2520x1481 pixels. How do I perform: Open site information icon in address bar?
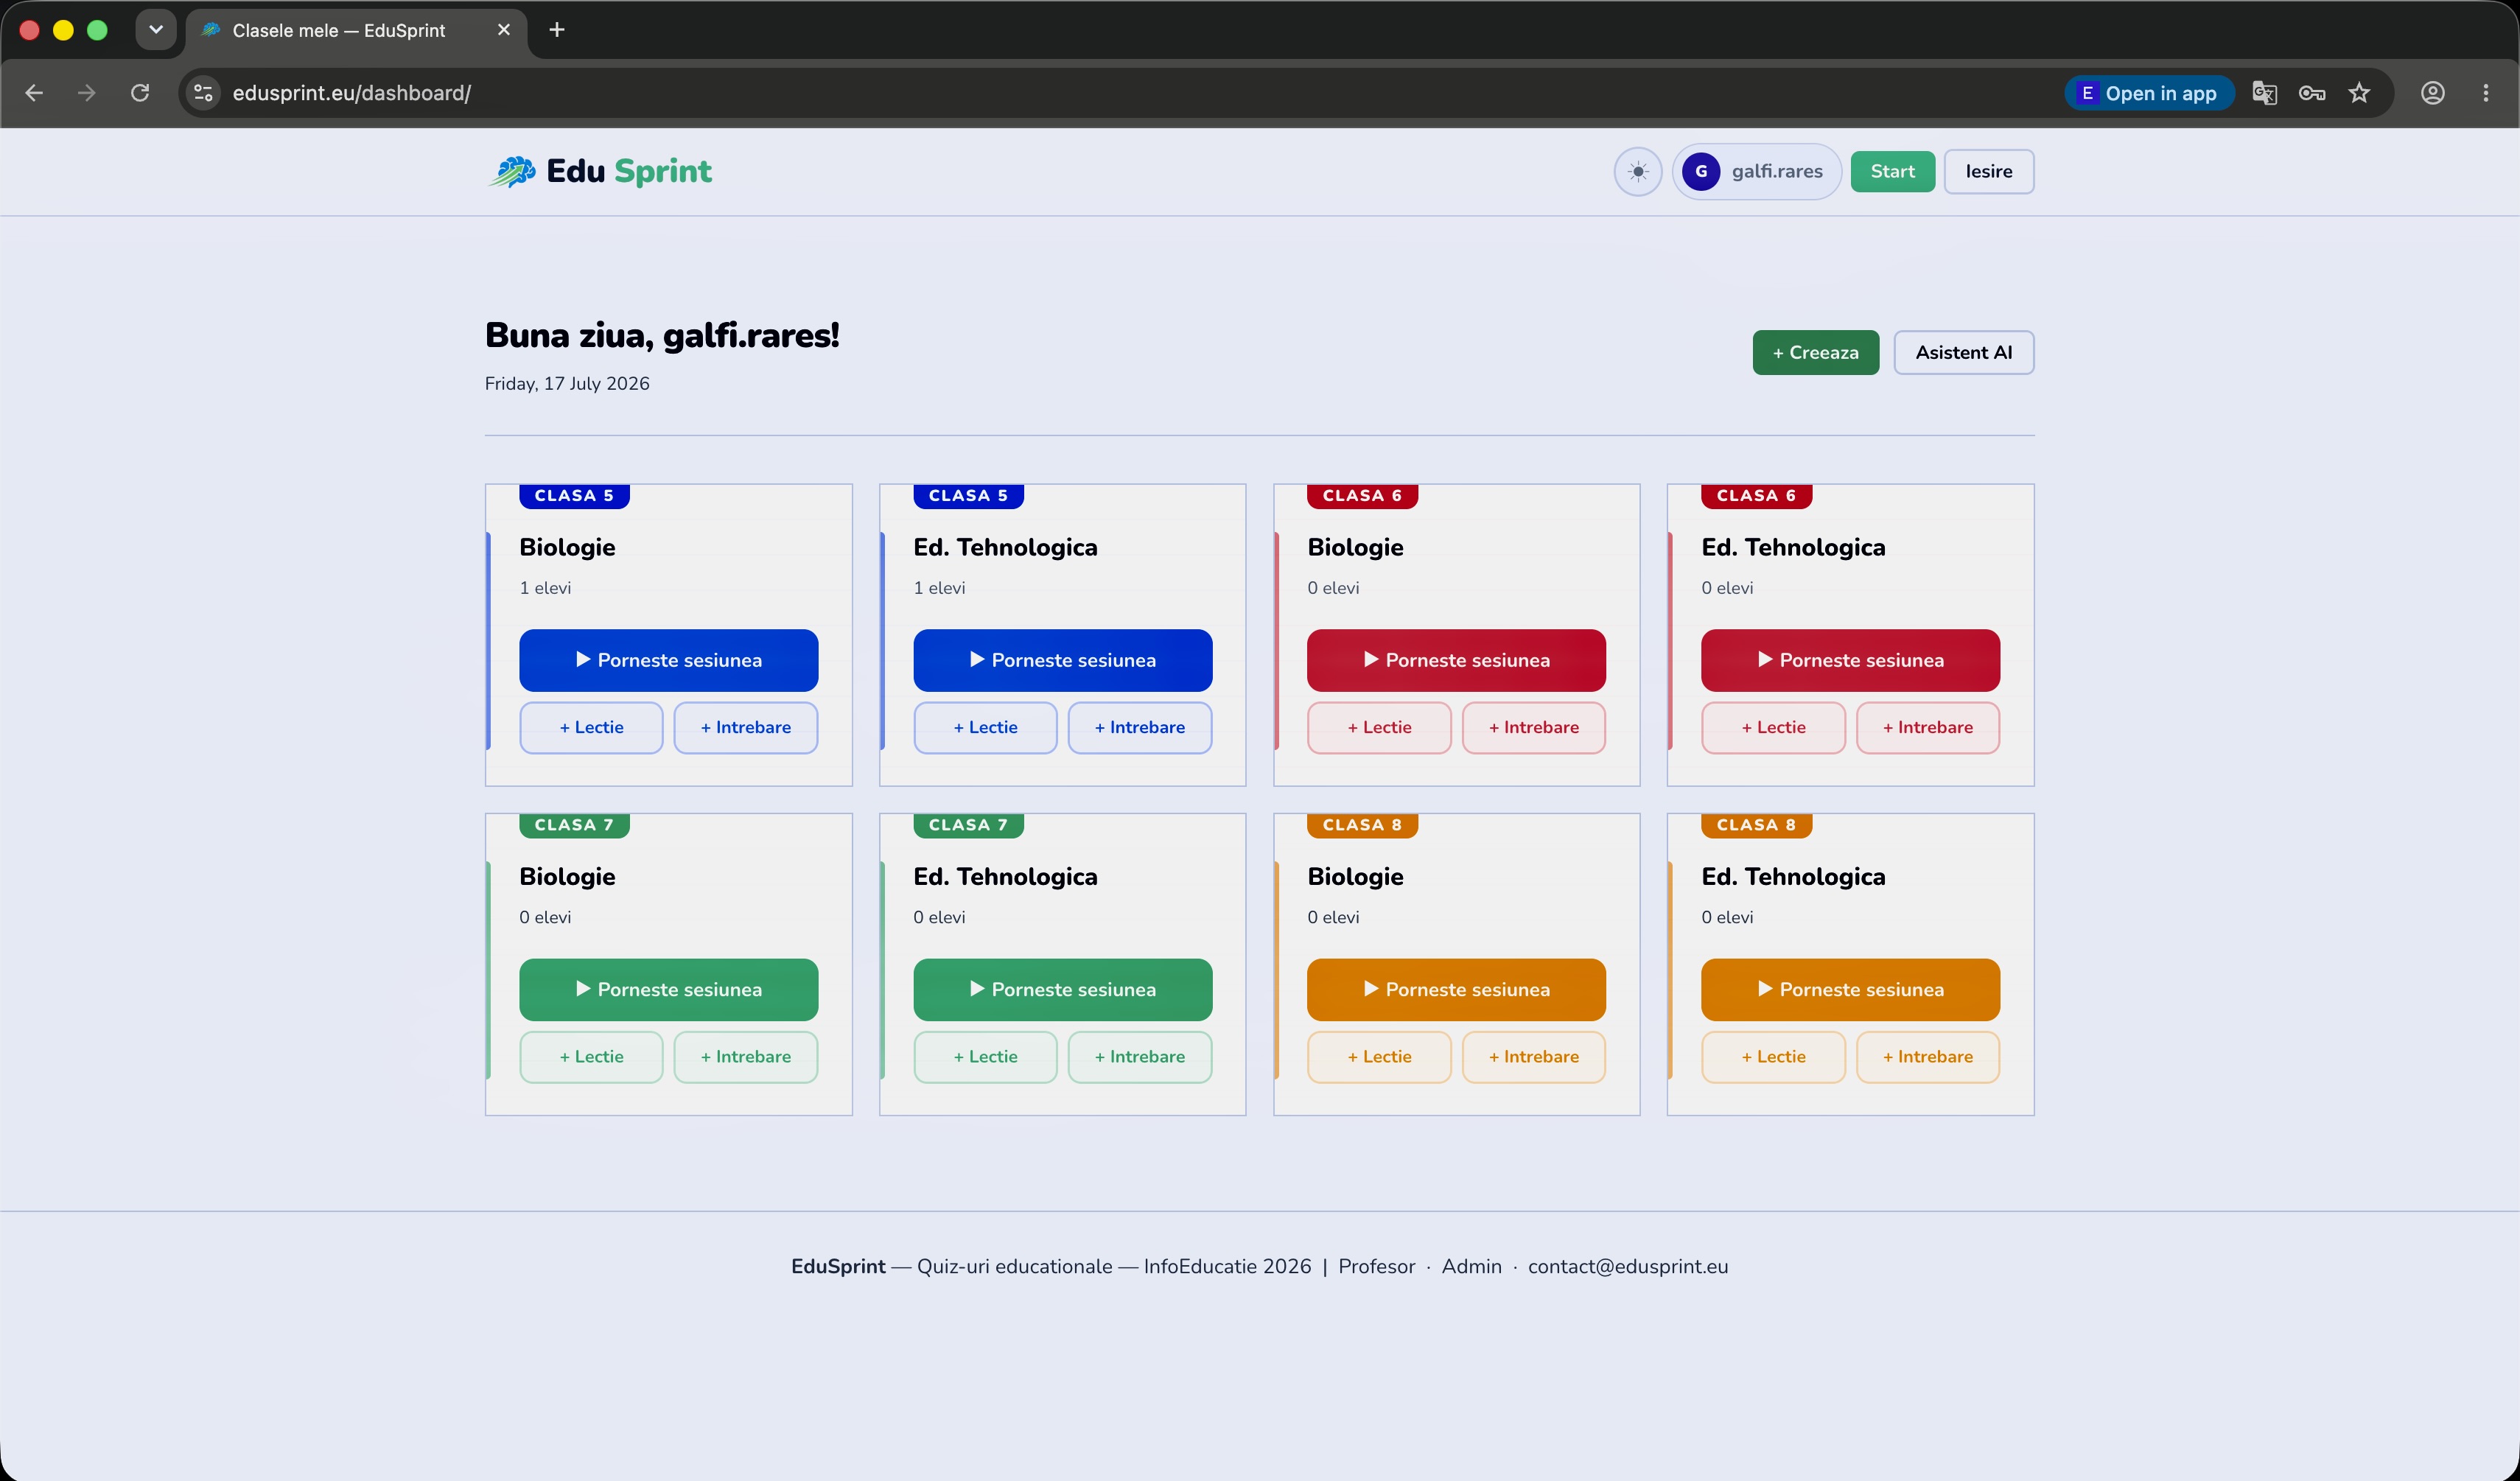click(203, 93)
